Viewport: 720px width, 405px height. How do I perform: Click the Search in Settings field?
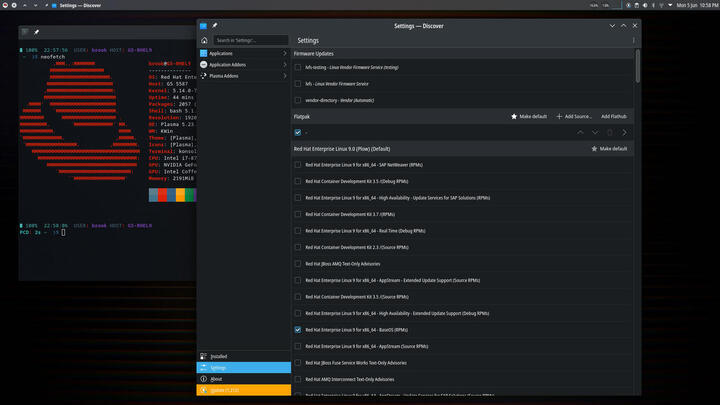click(251, 40)
